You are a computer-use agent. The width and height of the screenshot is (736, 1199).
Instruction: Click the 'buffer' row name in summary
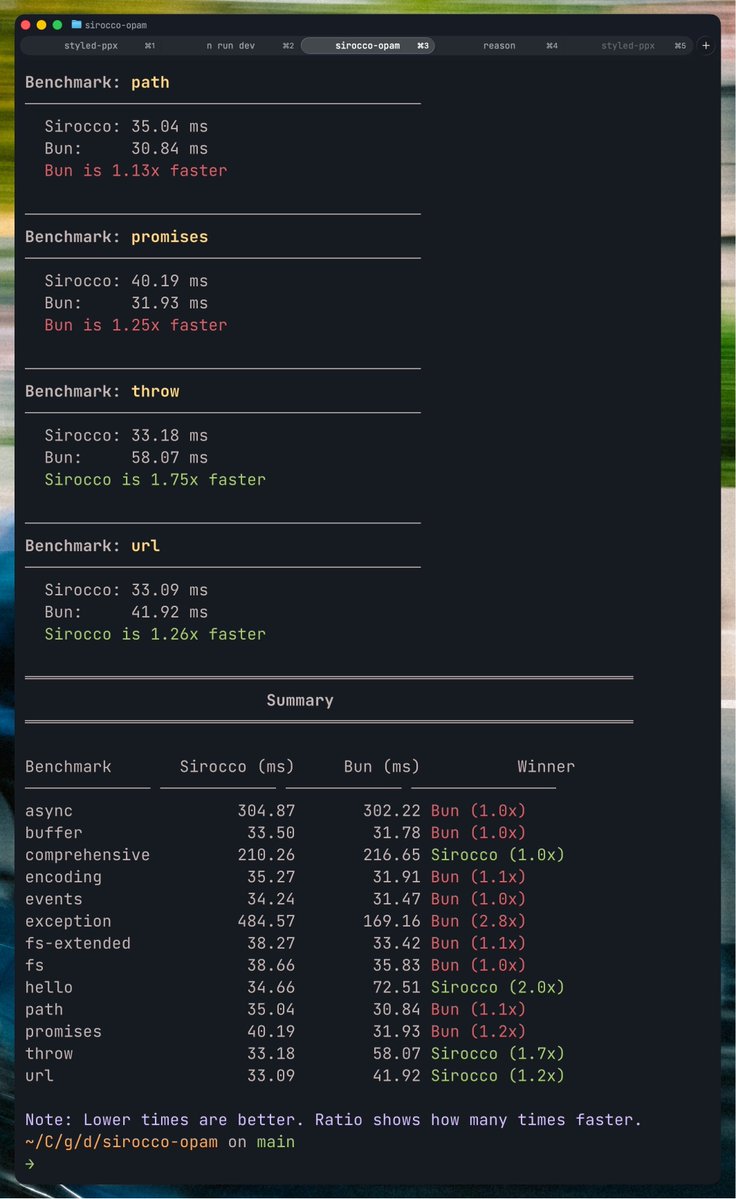click(x=53, y=833)
